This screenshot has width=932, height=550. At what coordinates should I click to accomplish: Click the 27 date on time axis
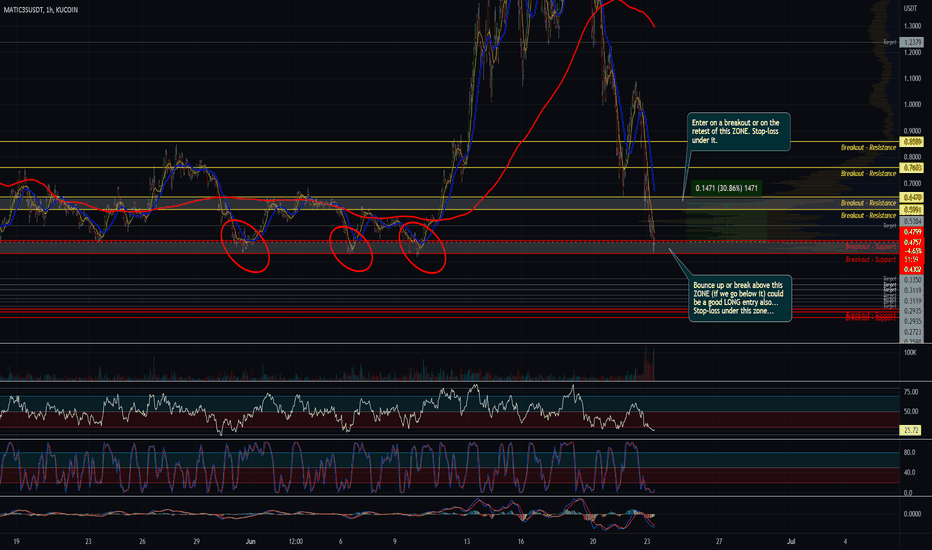coord(719,542)
